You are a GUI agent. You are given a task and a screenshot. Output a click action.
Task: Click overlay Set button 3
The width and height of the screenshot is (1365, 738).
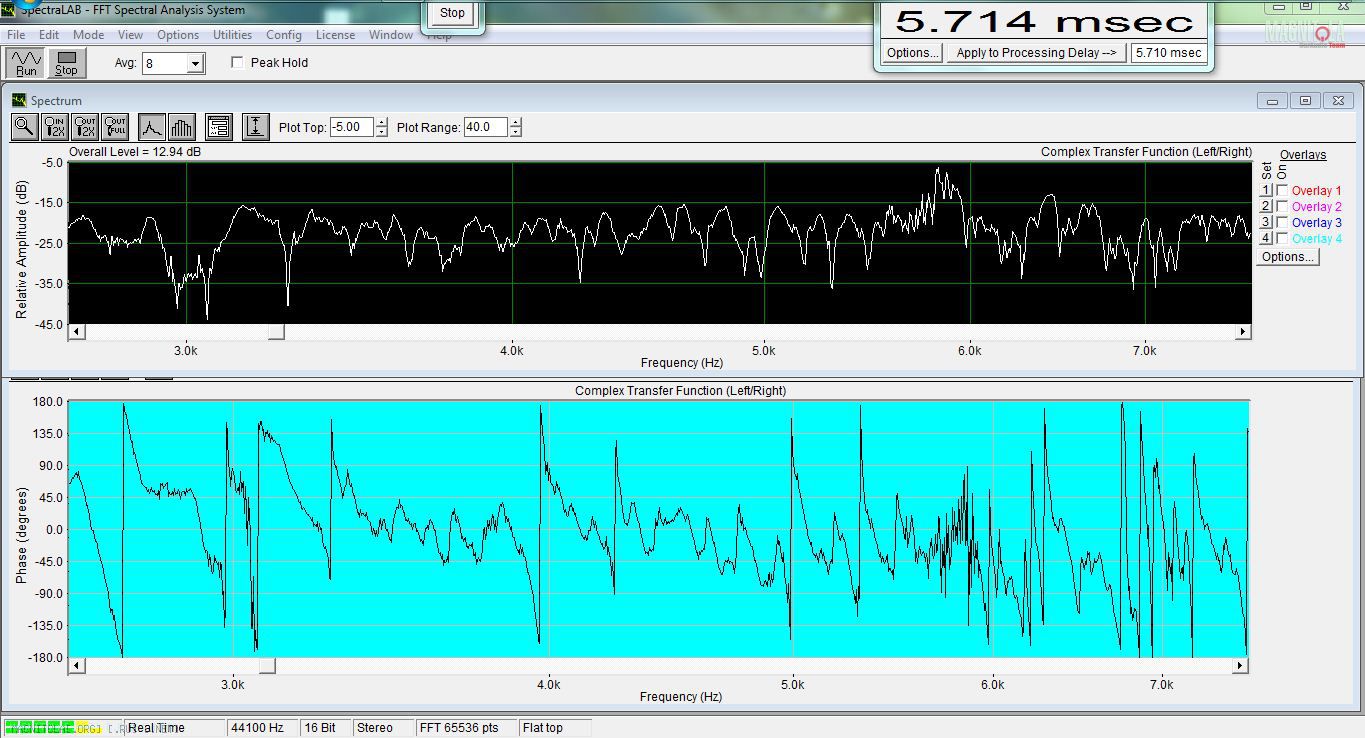click(1265, 222)
